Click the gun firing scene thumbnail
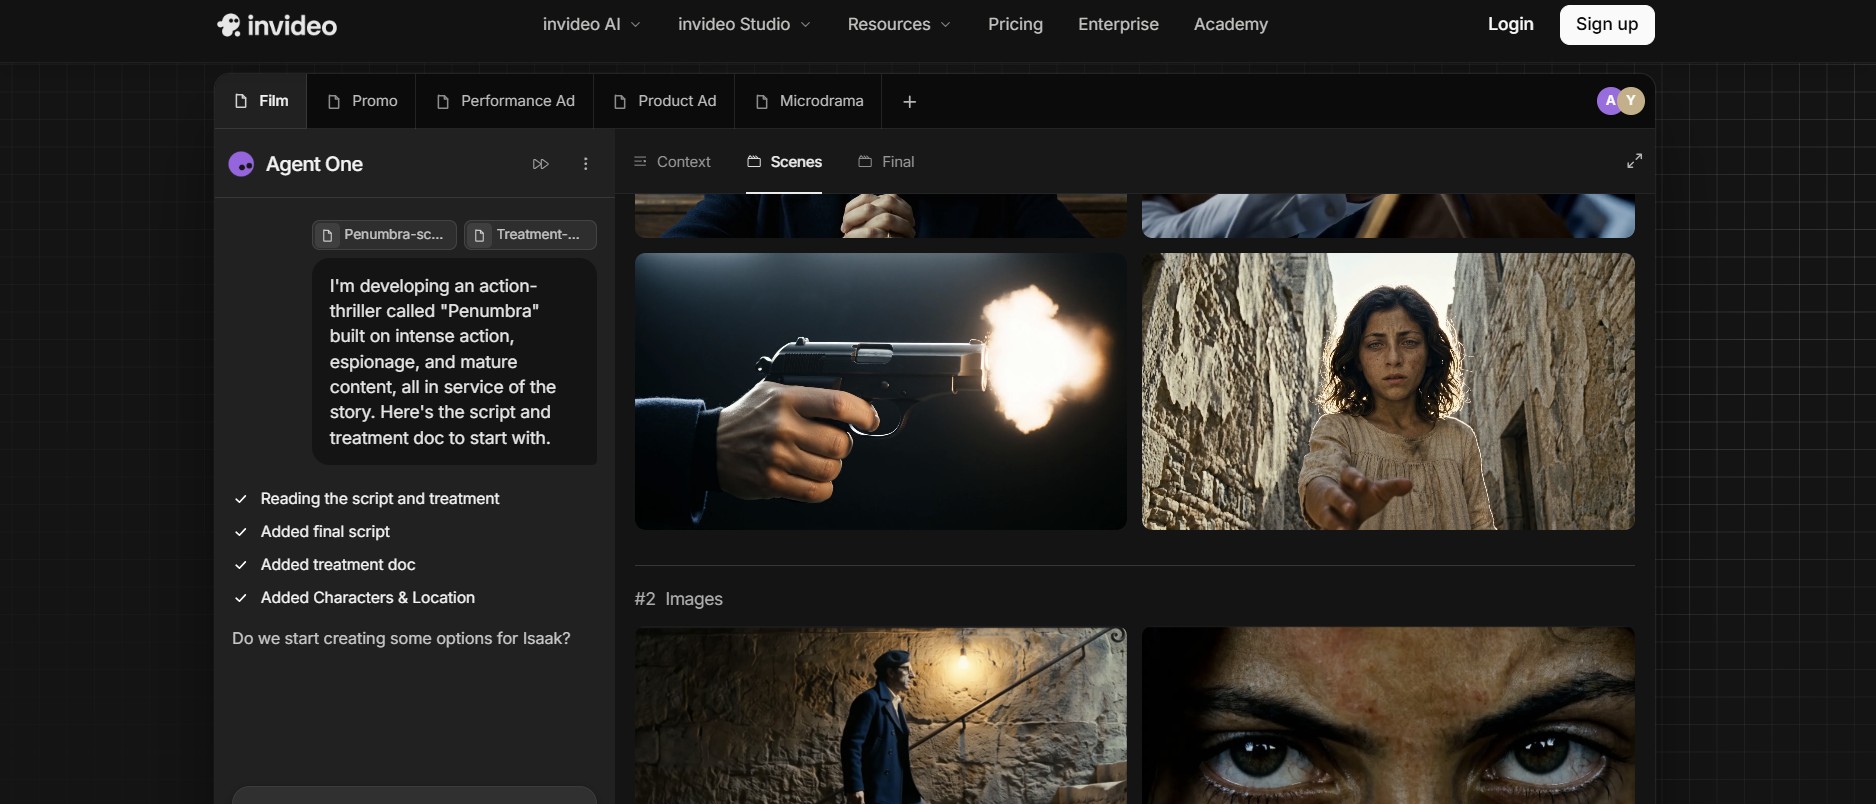Viewport: 1876px width, 804px height. [880, 391]
